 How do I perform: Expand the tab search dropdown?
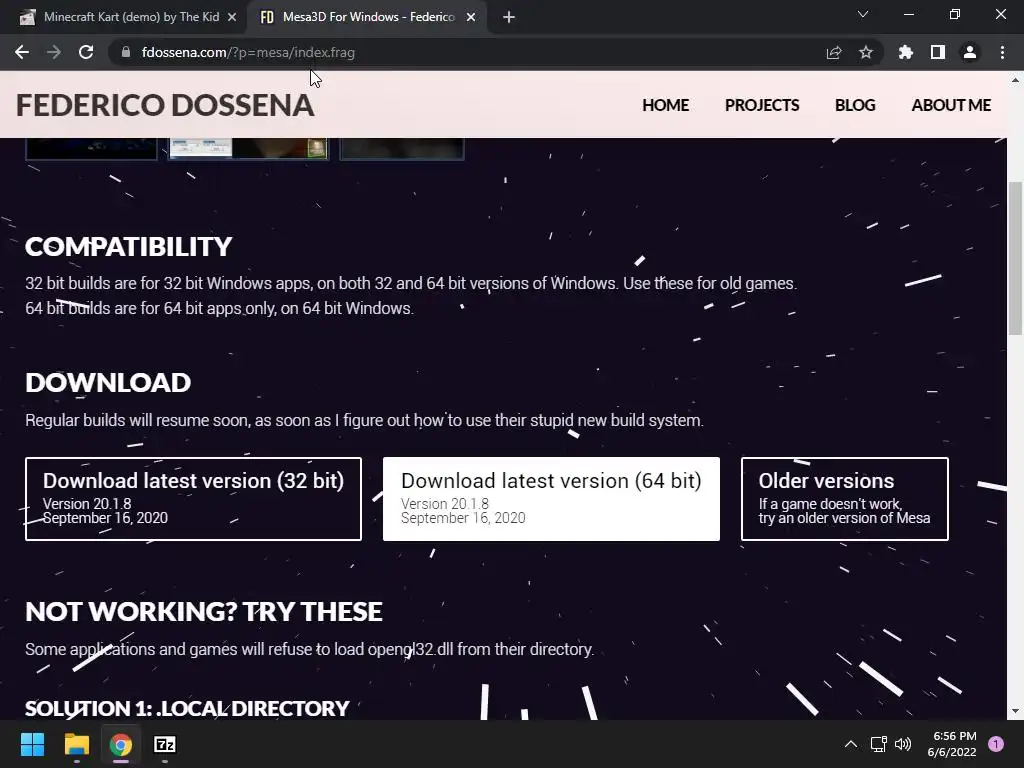[863, 14]
